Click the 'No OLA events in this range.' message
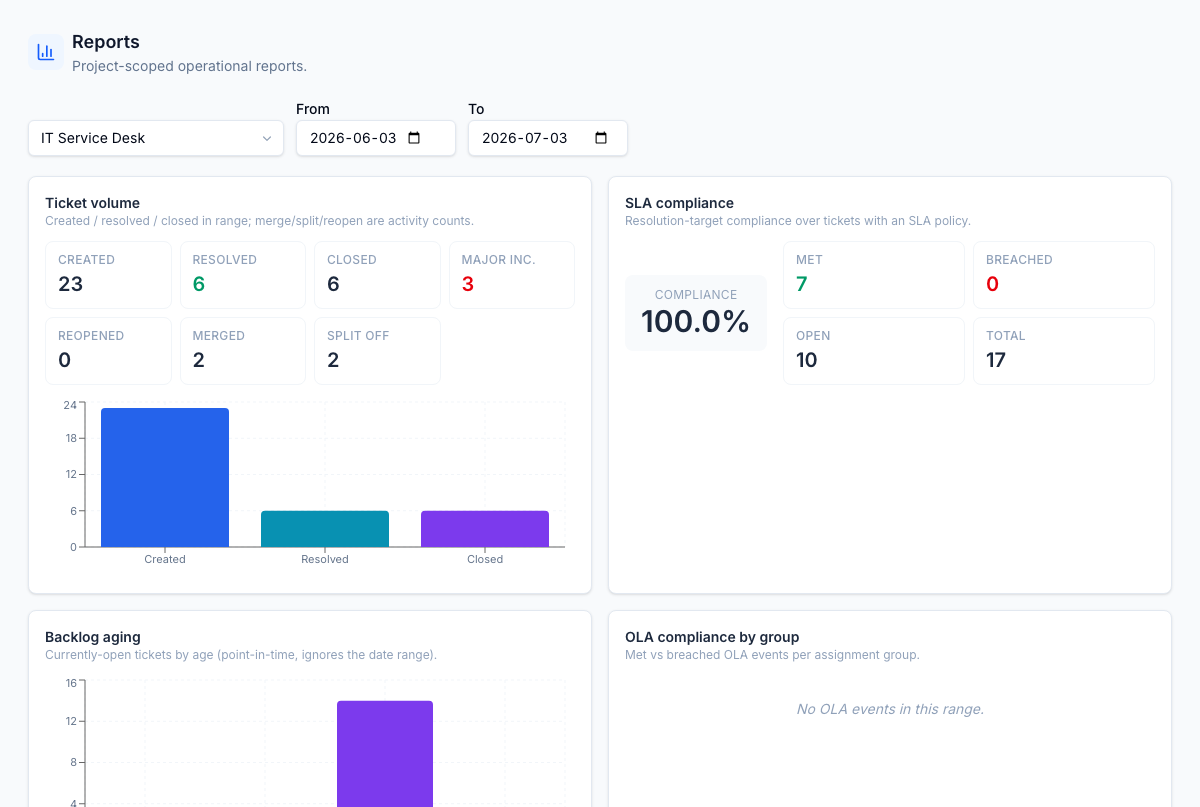Screen dimensions: 1200x807 [890, 709]
